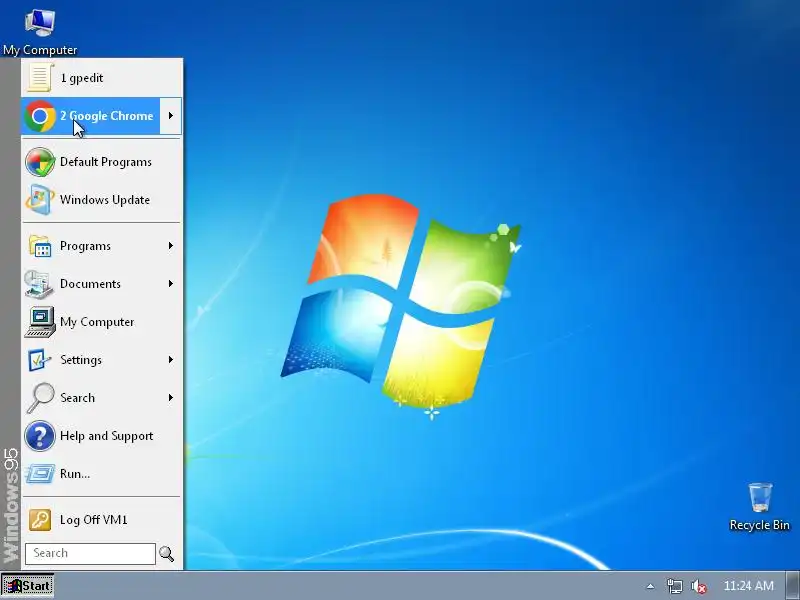
Task: Click the network tray icon
Action: tap(674, 586)
